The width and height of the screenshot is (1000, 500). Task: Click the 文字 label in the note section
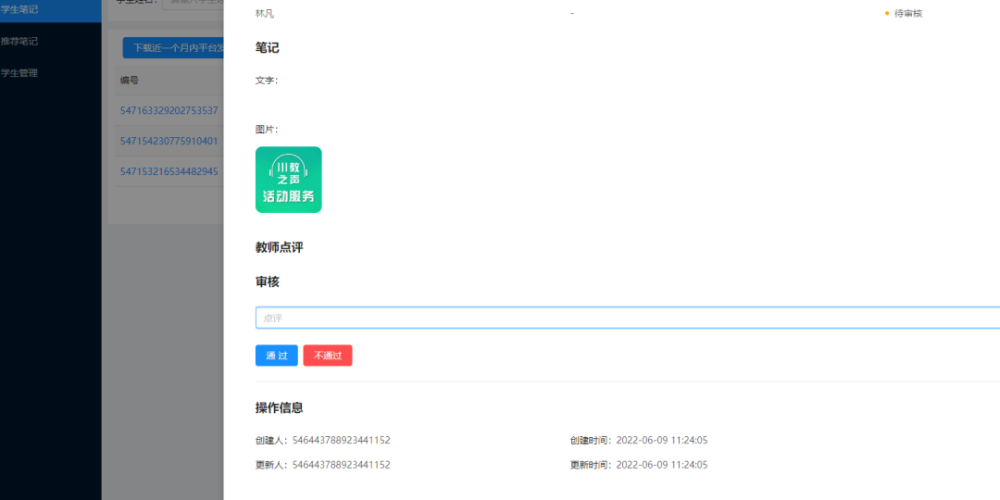267,80
